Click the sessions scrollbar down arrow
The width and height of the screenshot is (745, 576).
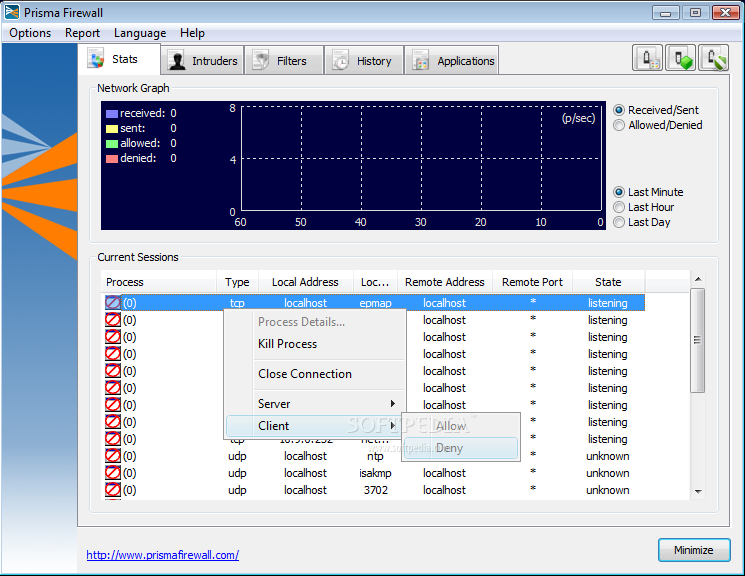click(x=698, y=491)
